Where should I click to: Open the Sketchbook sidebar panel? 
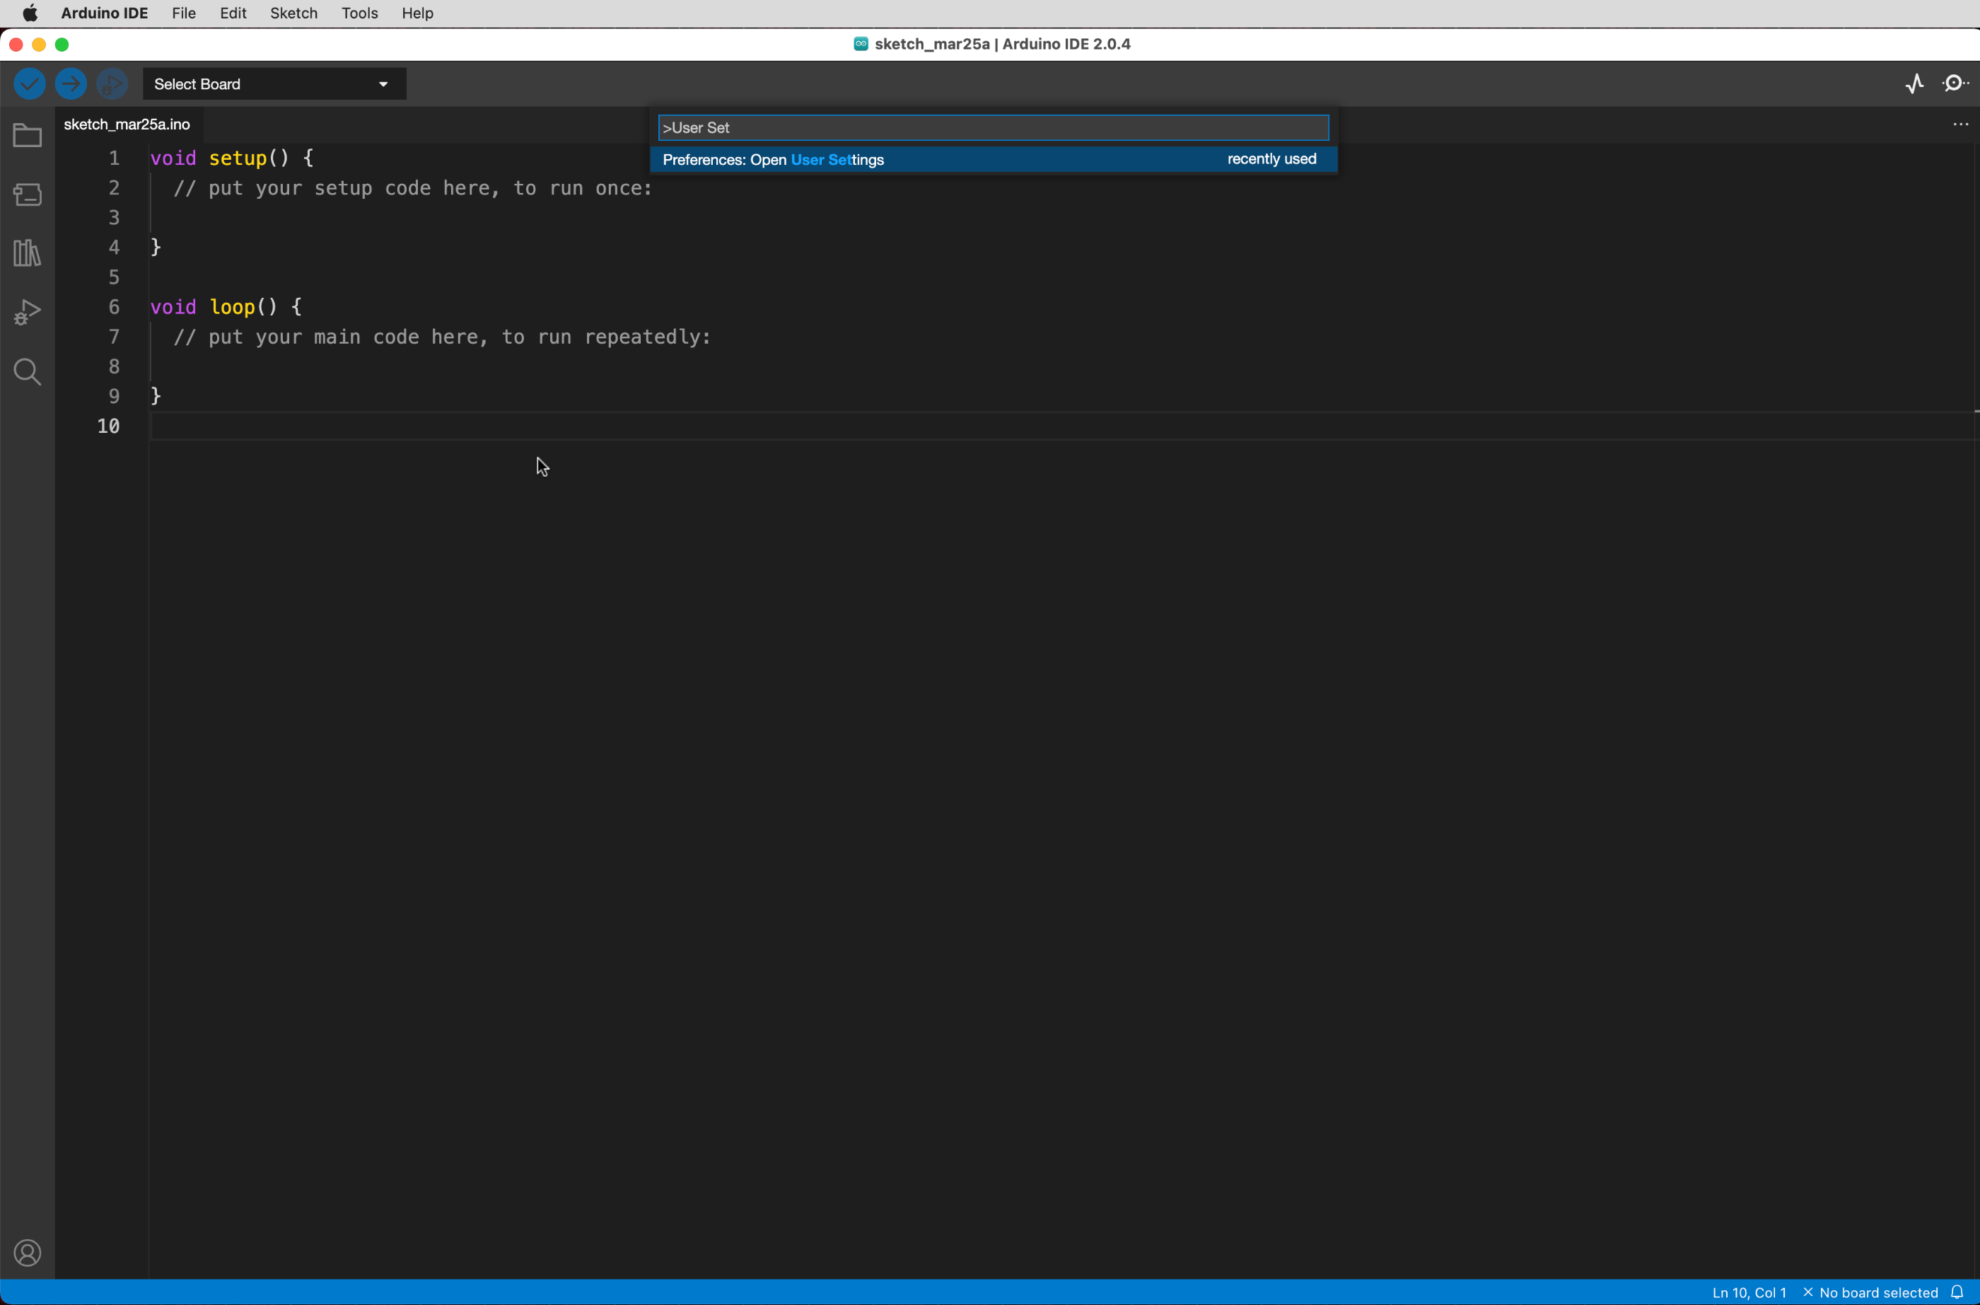(27, 135)
